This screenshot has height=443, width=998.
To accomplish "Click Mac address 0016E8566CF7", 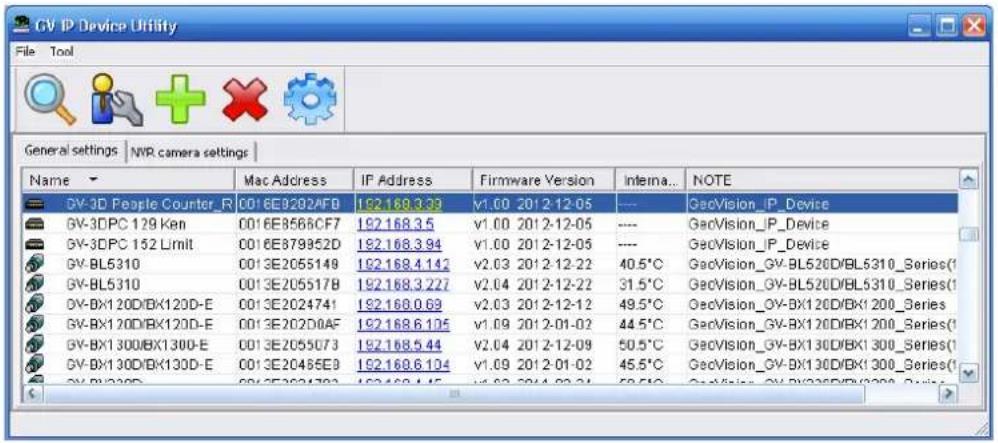I will (x=290, y=224).
